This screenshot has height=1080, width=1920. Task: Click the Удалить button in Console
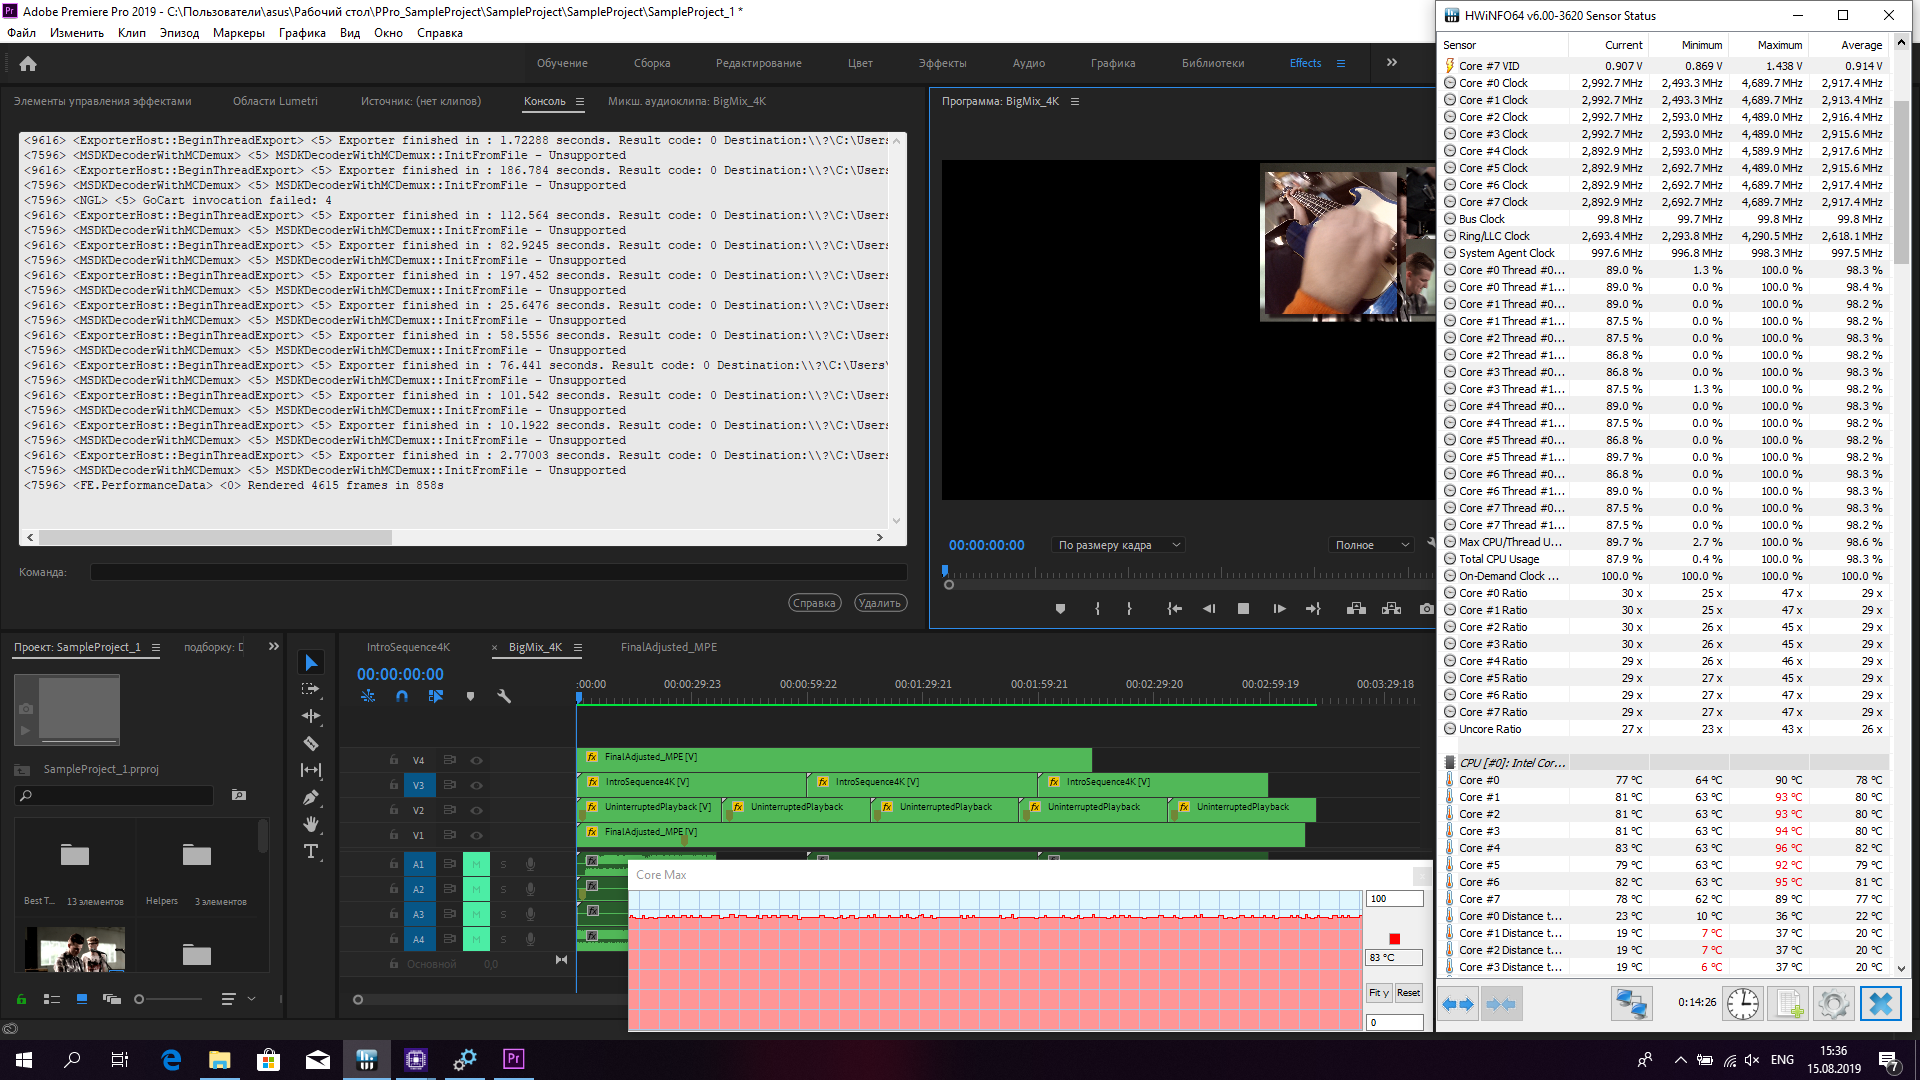tap(880, 603)
